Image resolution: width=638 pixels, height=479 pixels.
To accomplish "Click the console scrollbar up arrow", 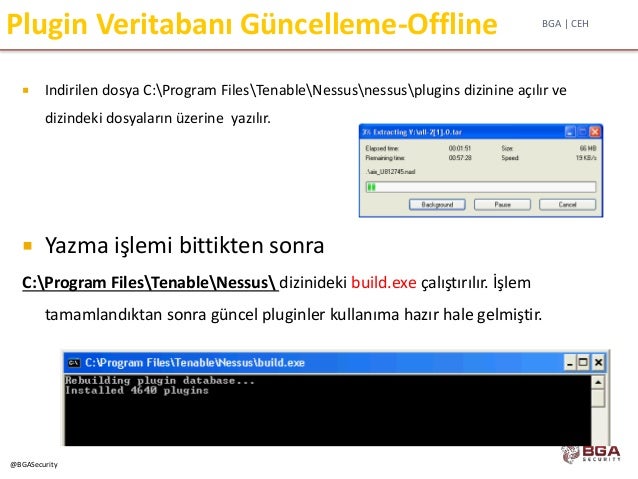I will point(598,382).
